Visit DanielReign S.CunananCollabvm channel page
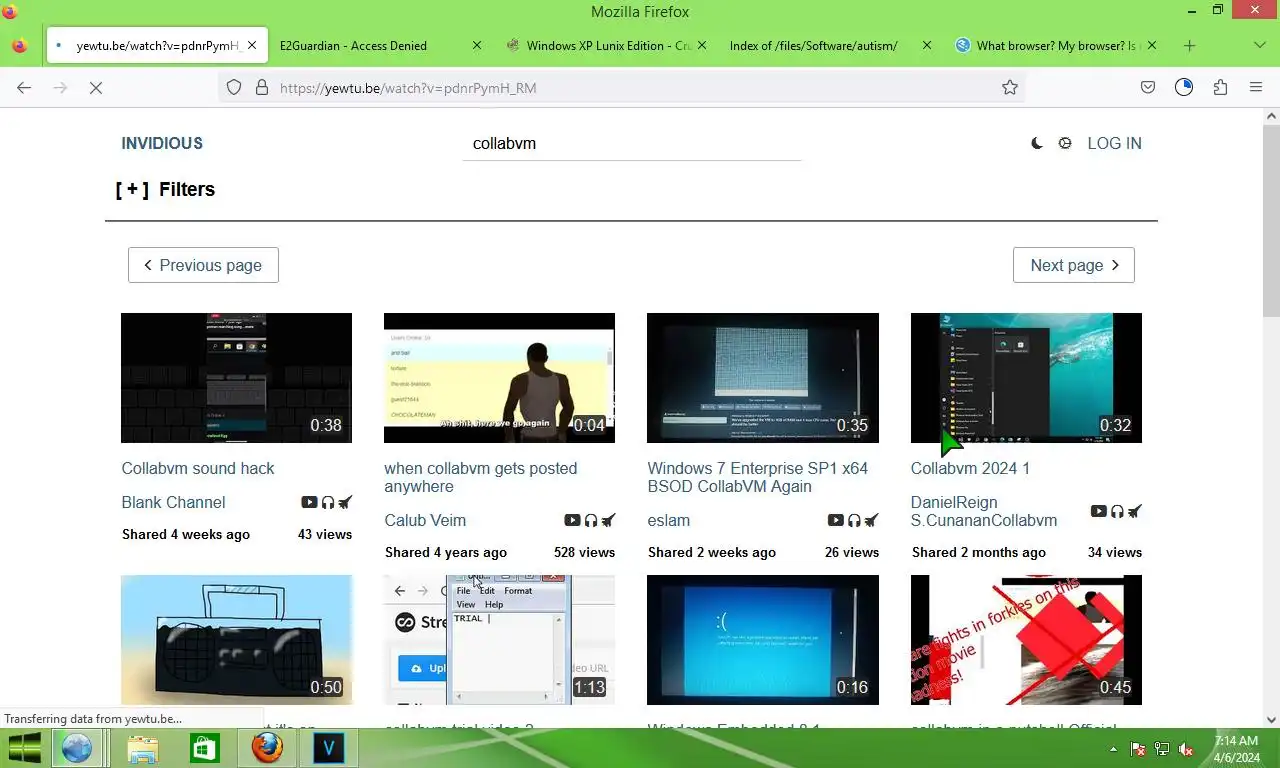Screen dimensions: 1280x768 coord(984,511)
